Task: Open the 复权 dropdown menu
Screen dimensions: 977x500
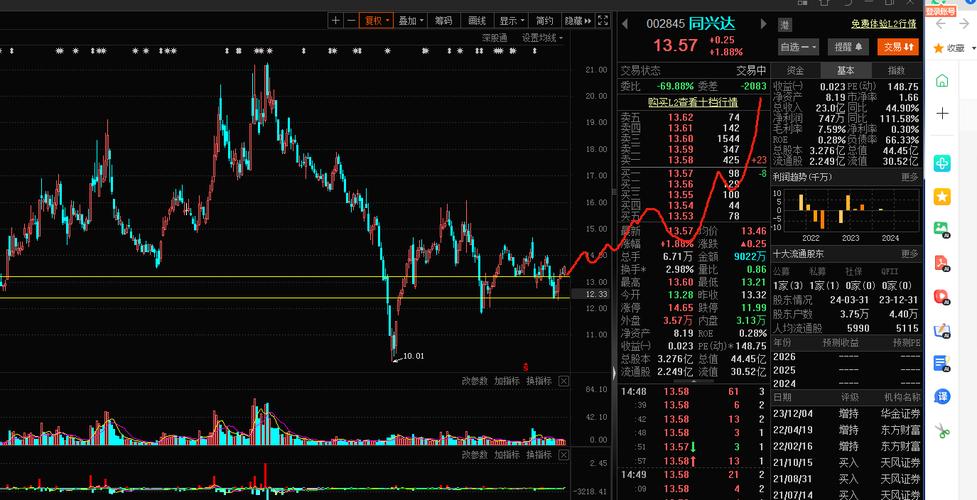Action: [x=377, y=20]
